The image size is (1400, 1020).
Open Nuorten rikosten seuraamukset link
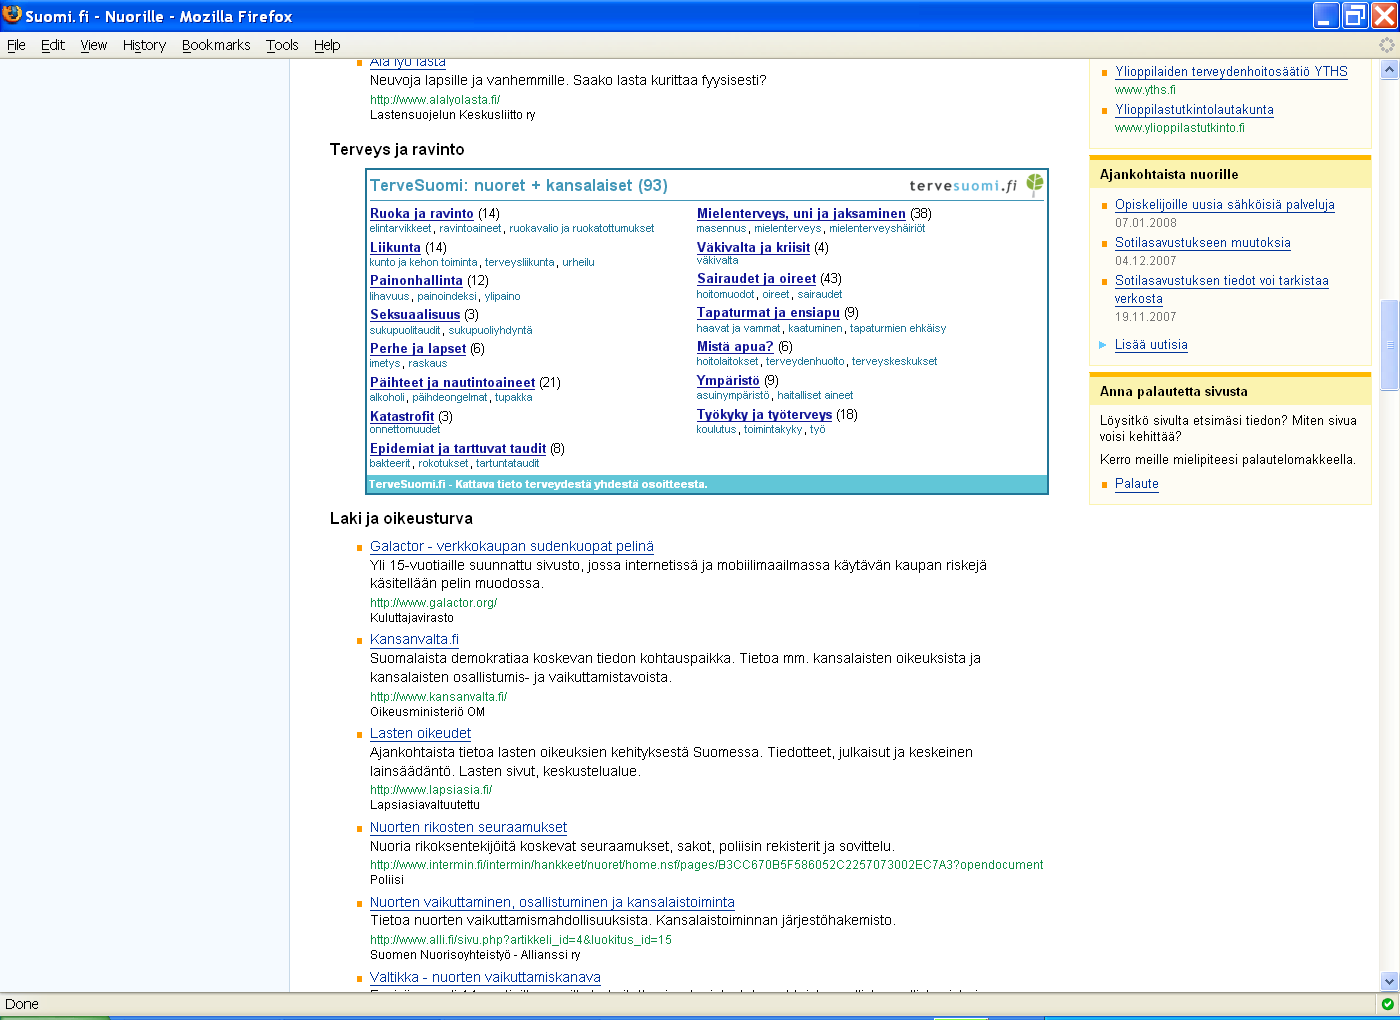[468, 827]
